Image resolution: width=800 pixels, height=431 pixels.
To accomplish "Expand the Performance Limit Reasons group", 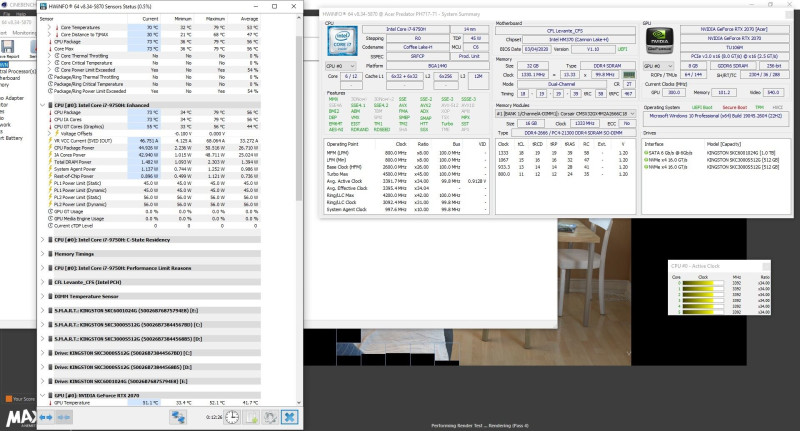I will pyautogui.click(x=42, y=268).
